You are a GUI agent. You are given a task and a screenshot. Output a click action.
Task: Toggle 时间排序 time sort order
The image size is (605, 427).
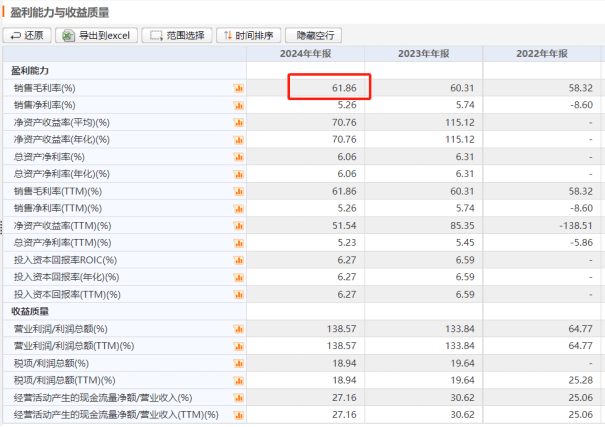click(248, 35)
